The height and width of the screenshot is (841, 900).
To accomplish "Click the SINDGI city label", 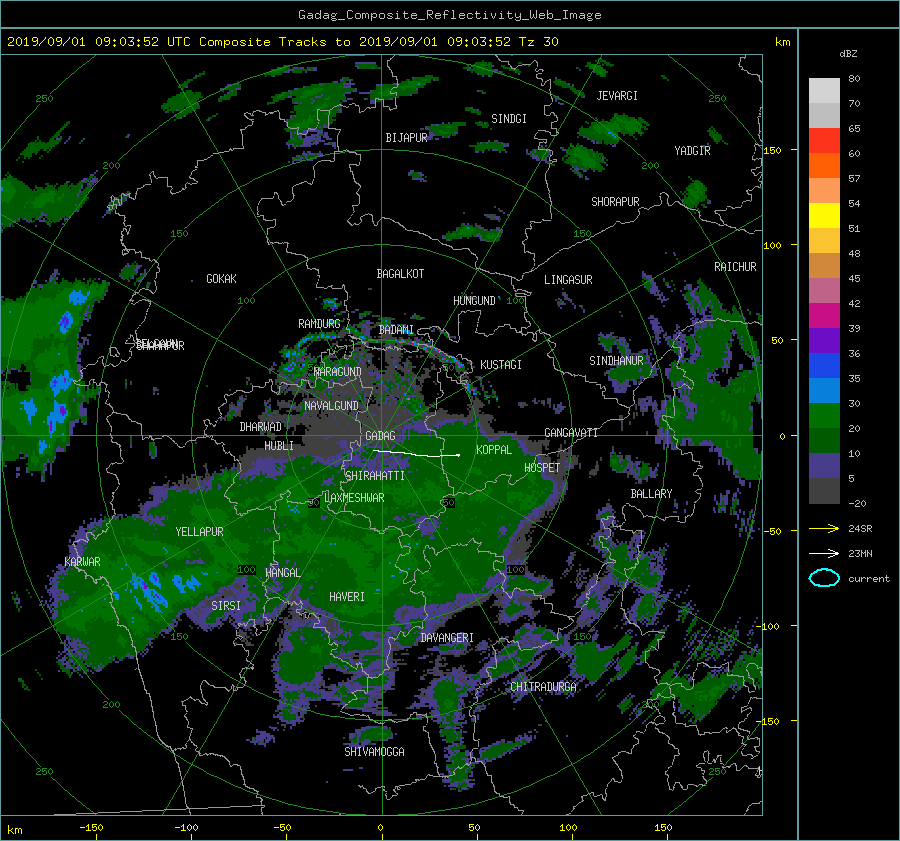I will 509,119.
